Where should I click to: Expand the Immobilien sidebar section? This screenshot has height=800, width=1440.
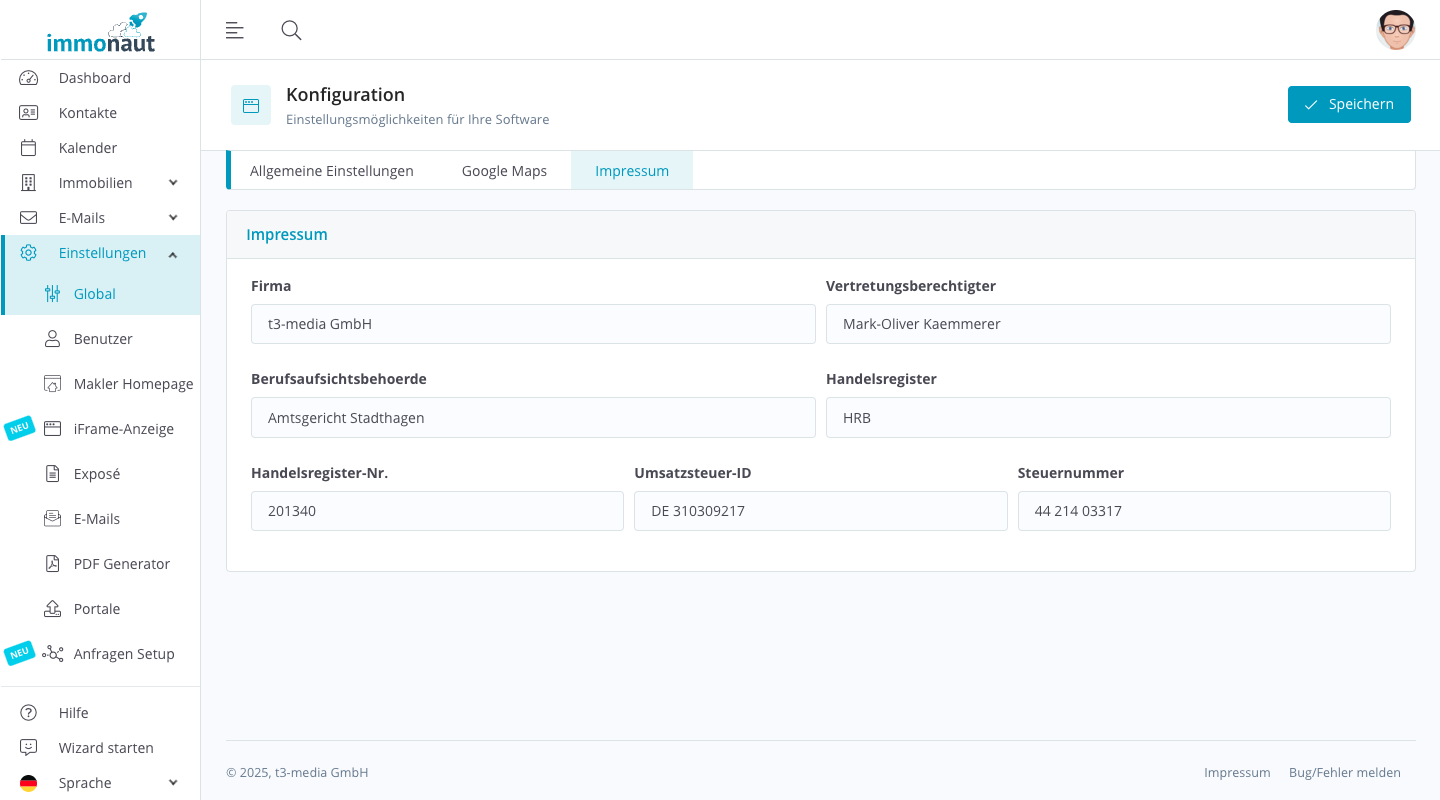[x=172, y=182]
